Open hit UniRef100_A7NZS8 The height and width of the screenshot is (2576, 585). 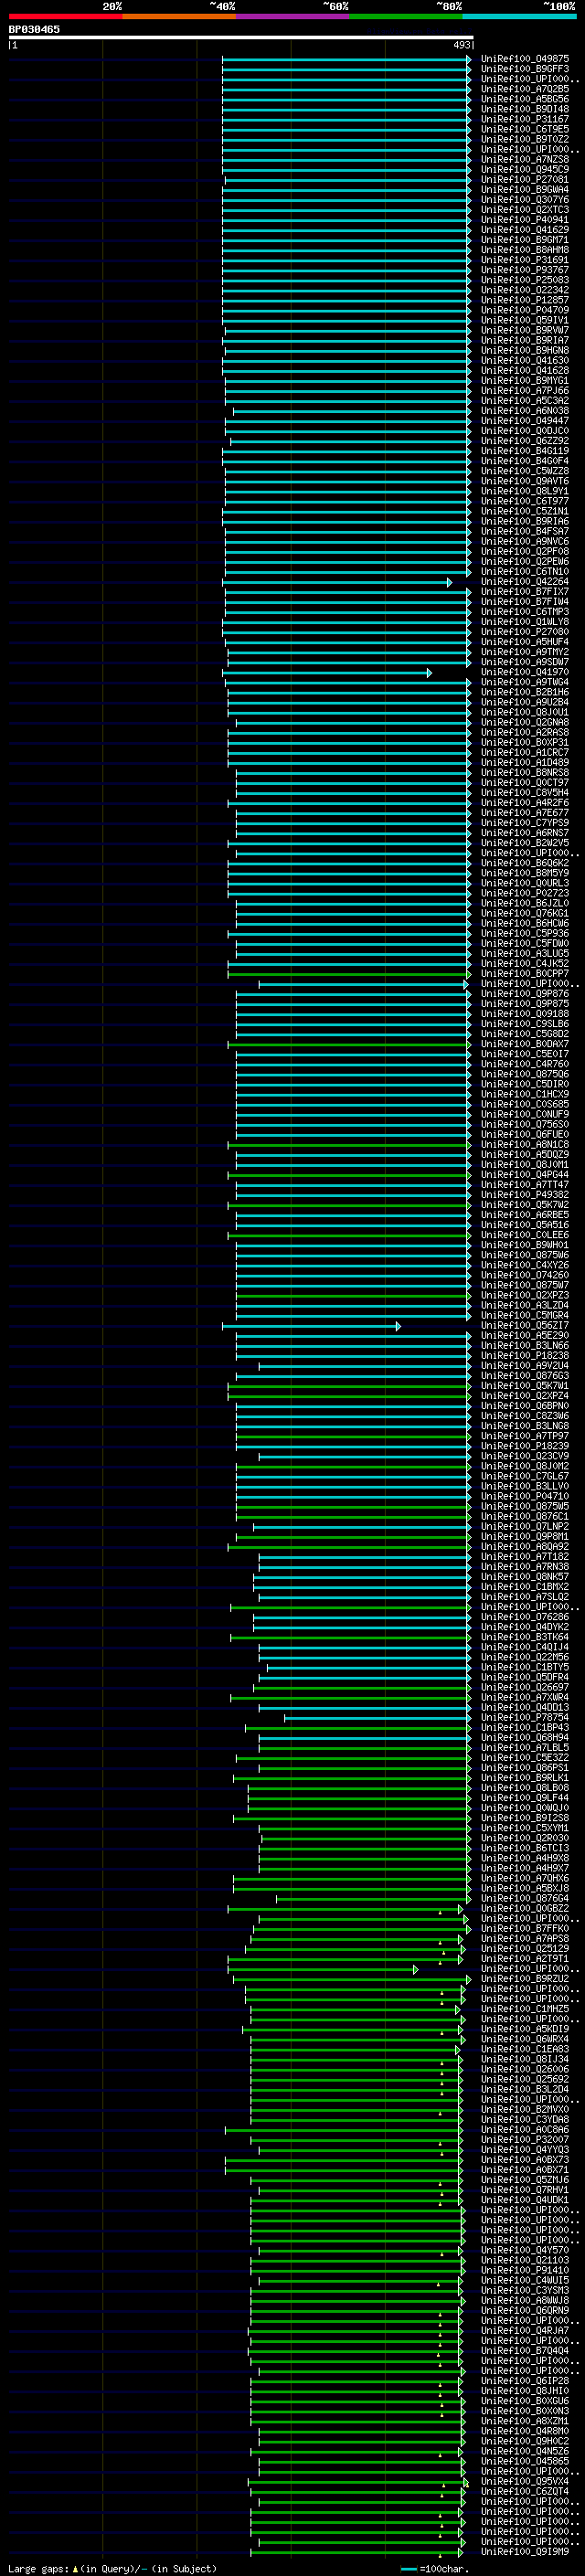click(x=524, y=159)
